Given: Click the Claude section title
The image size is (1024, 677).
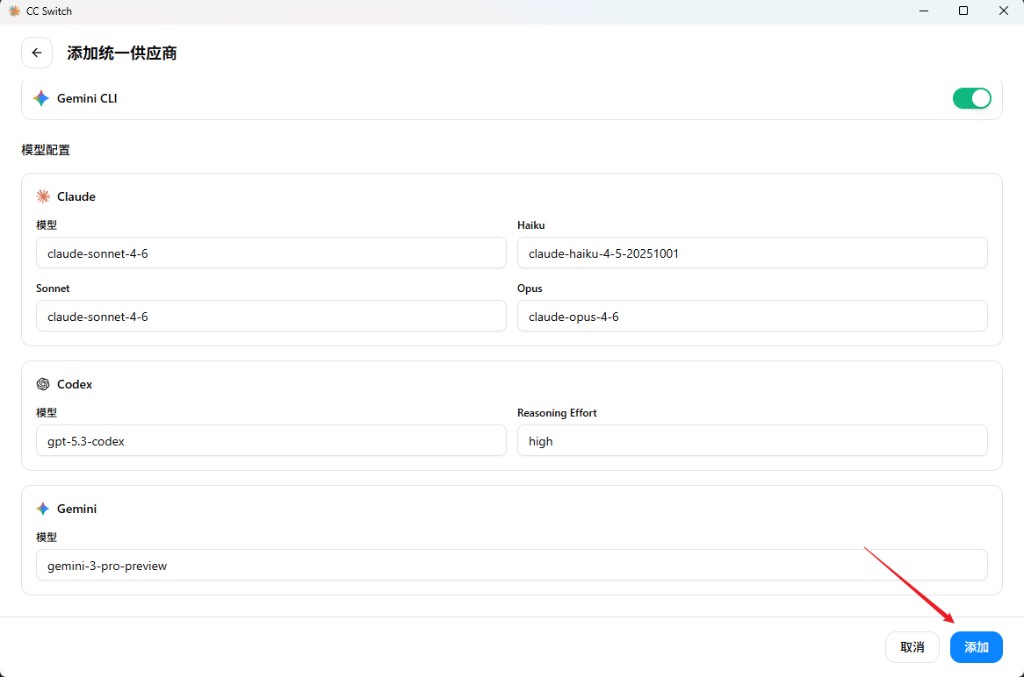Looking at the screenshot, I should click(76, 197).
